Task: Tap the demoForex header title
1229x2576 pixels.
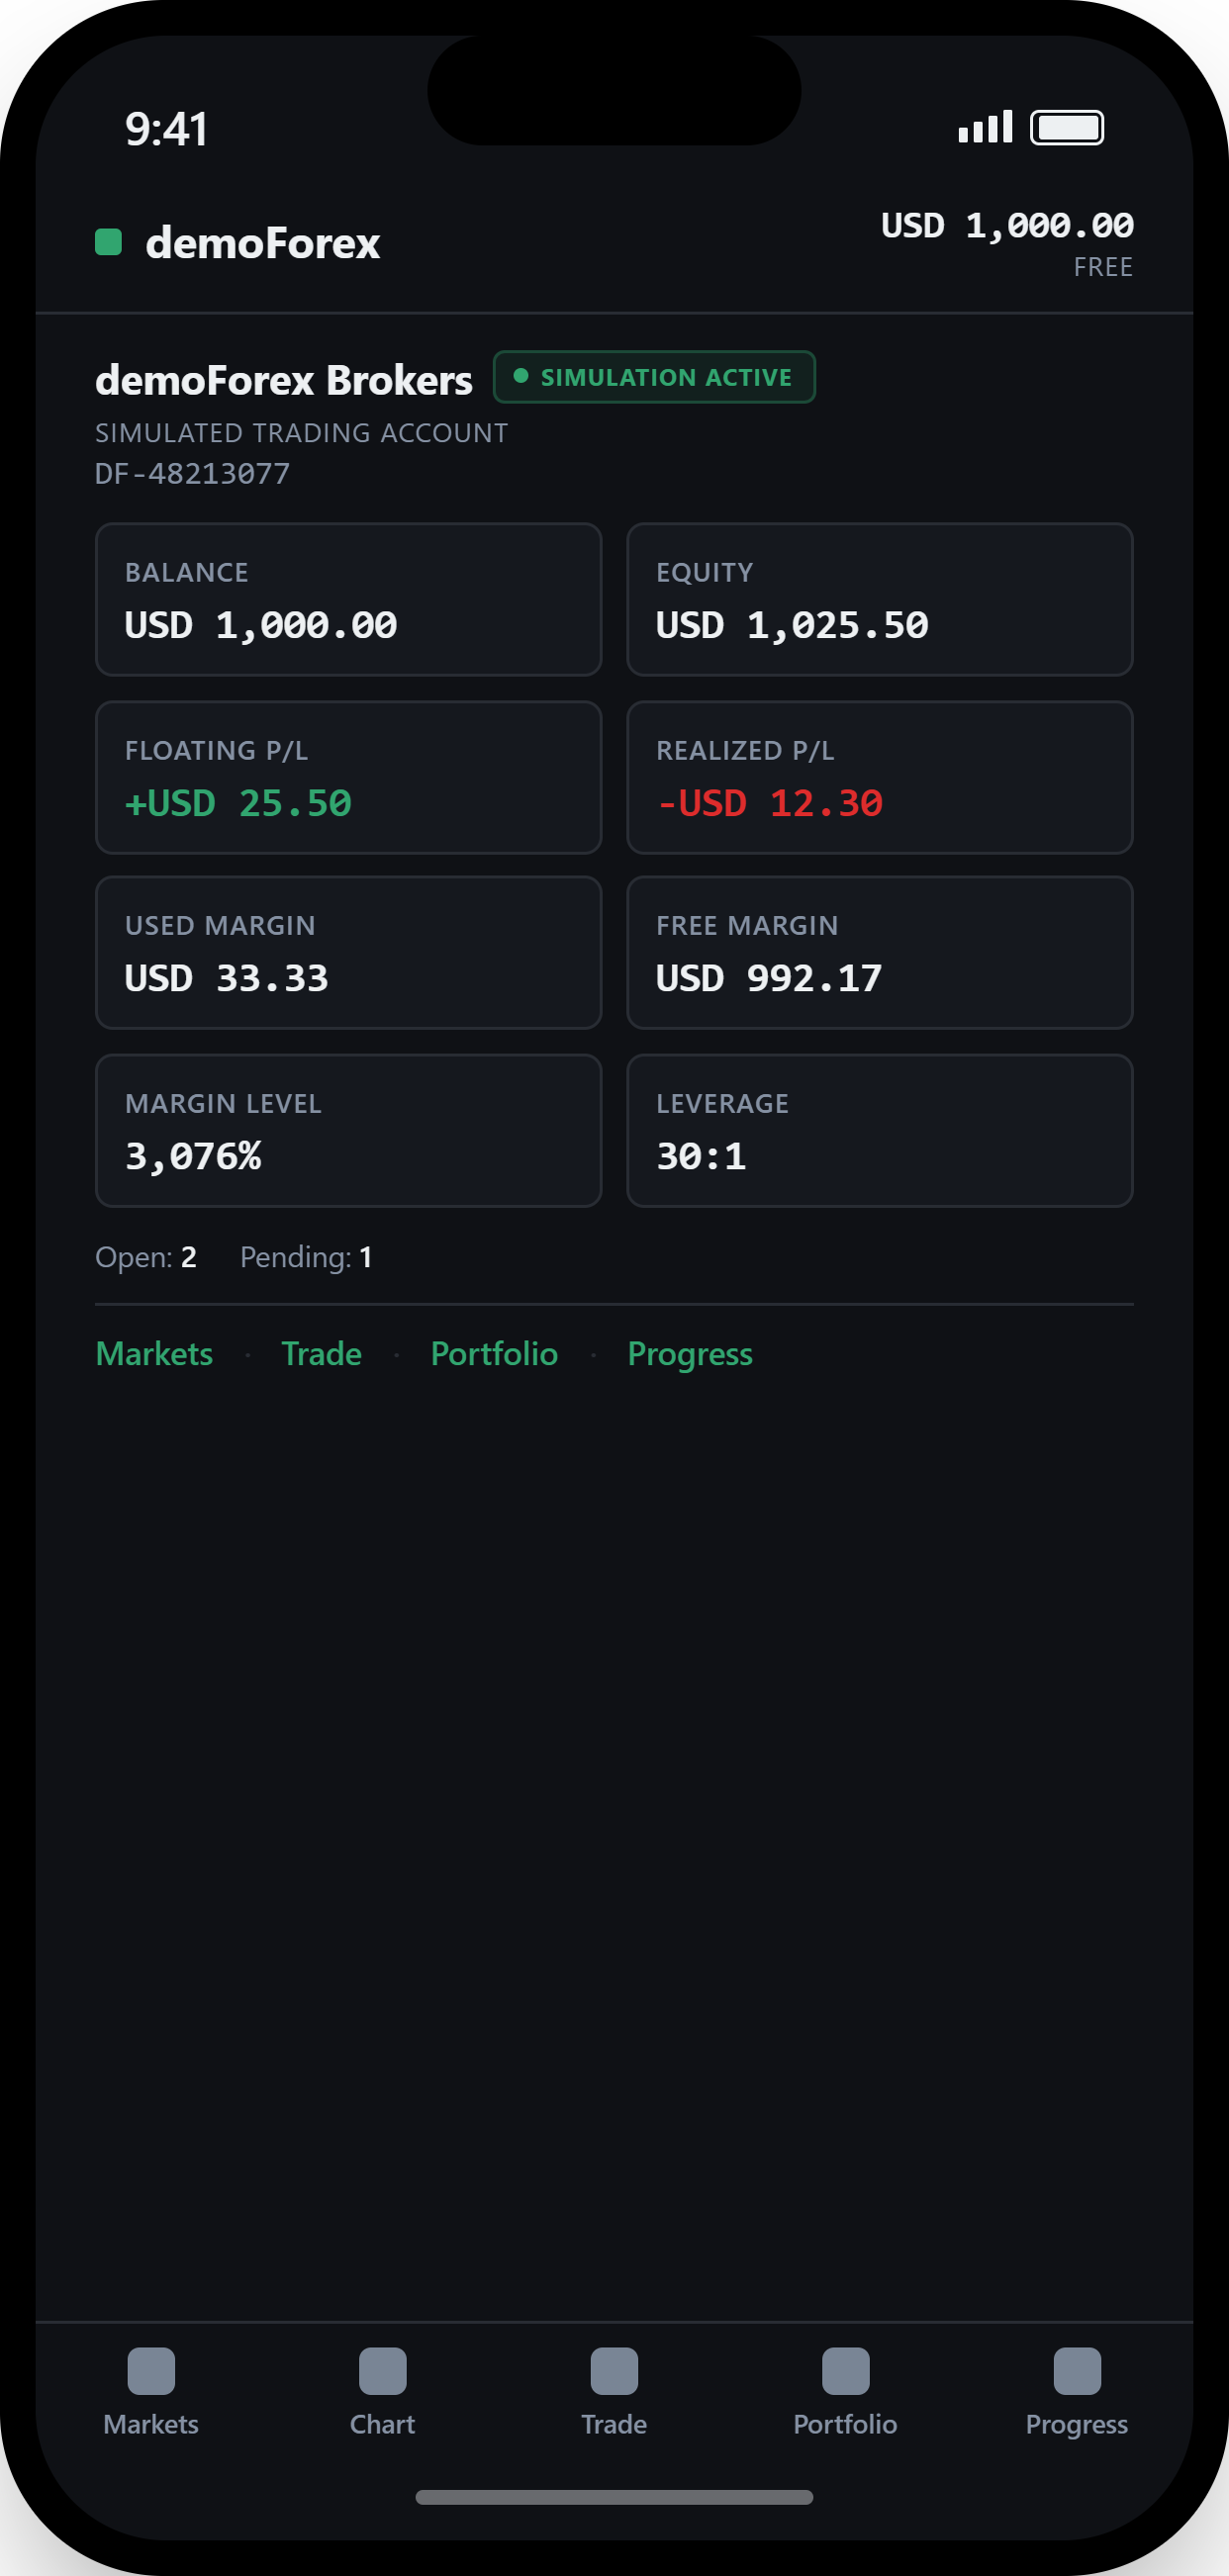Action: coord(262,243)
